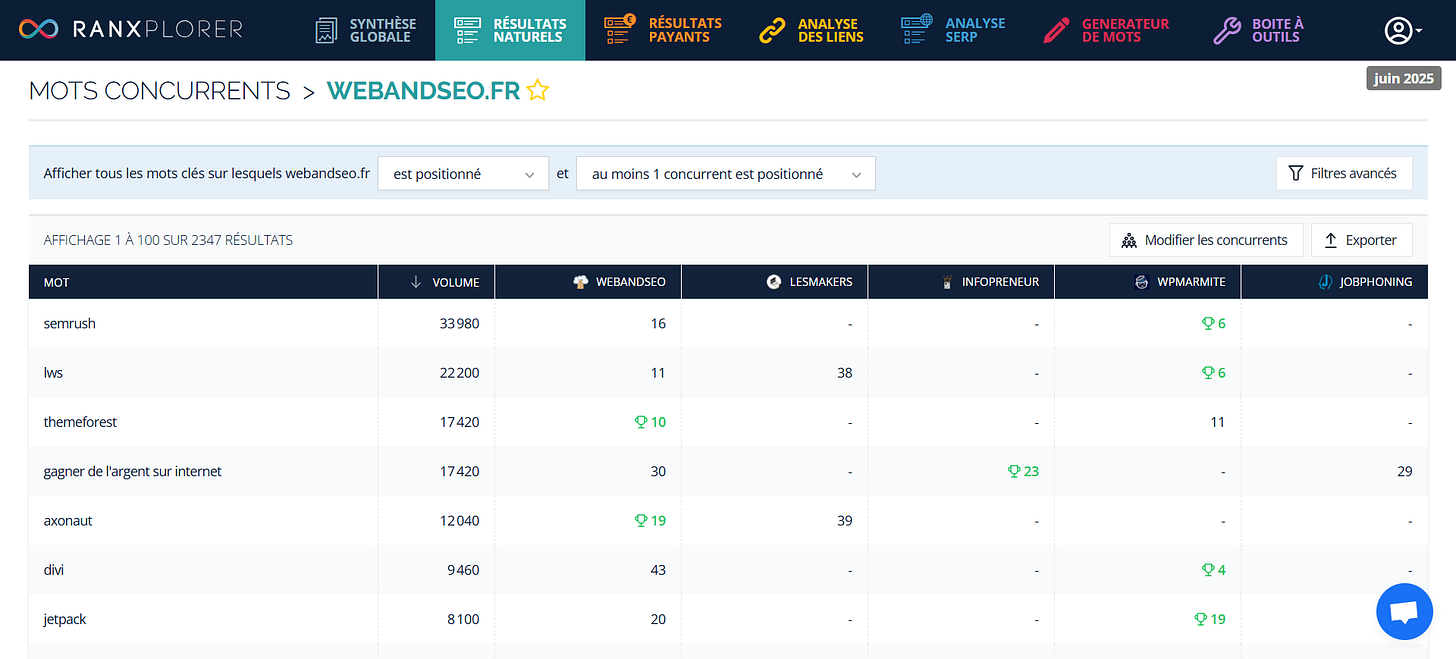Select the Générateur de Mots pen icon
Screen dimensions: 1456x659
[x=1054, y=30]
